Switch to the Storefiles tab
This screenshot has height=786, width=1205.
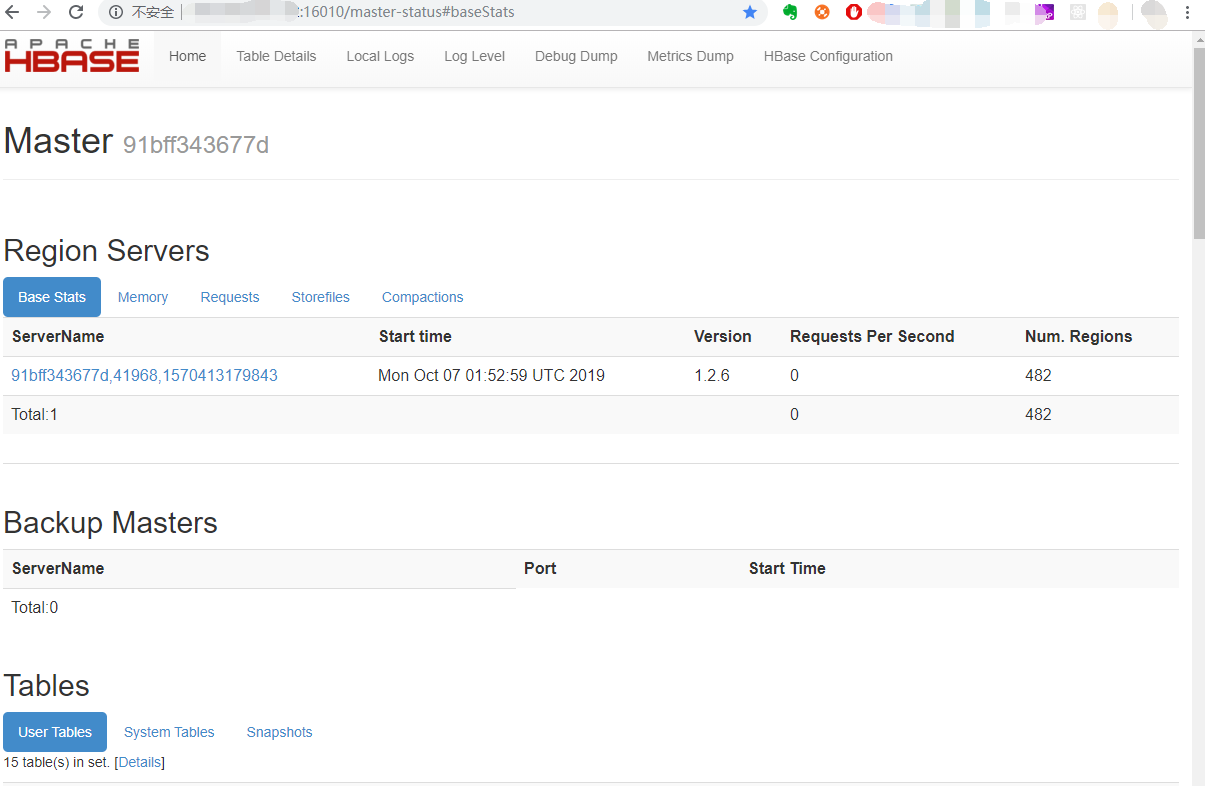click(321, 297)
